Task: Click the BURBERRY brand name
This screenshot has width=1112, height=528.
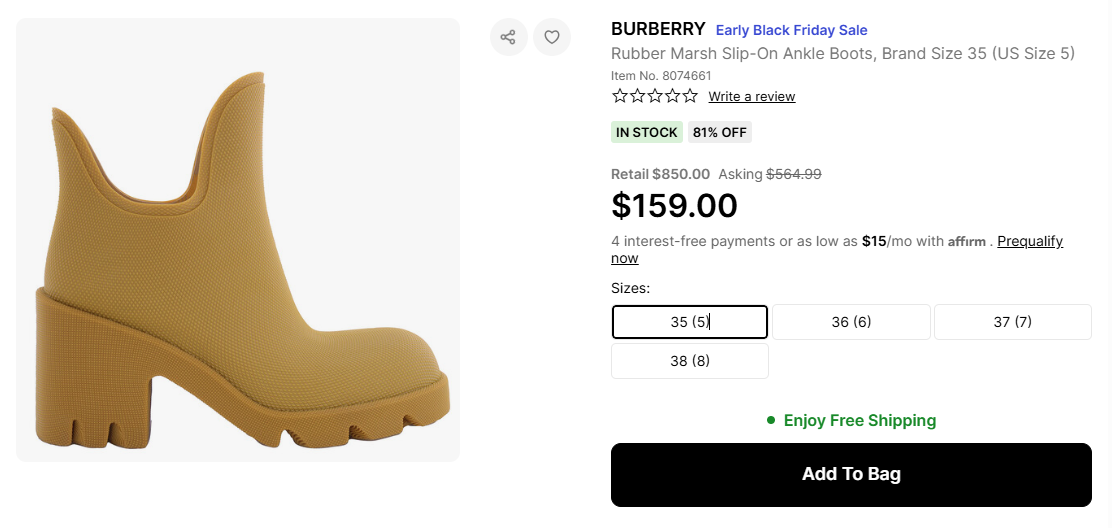Action: click(x=658, y=29)
